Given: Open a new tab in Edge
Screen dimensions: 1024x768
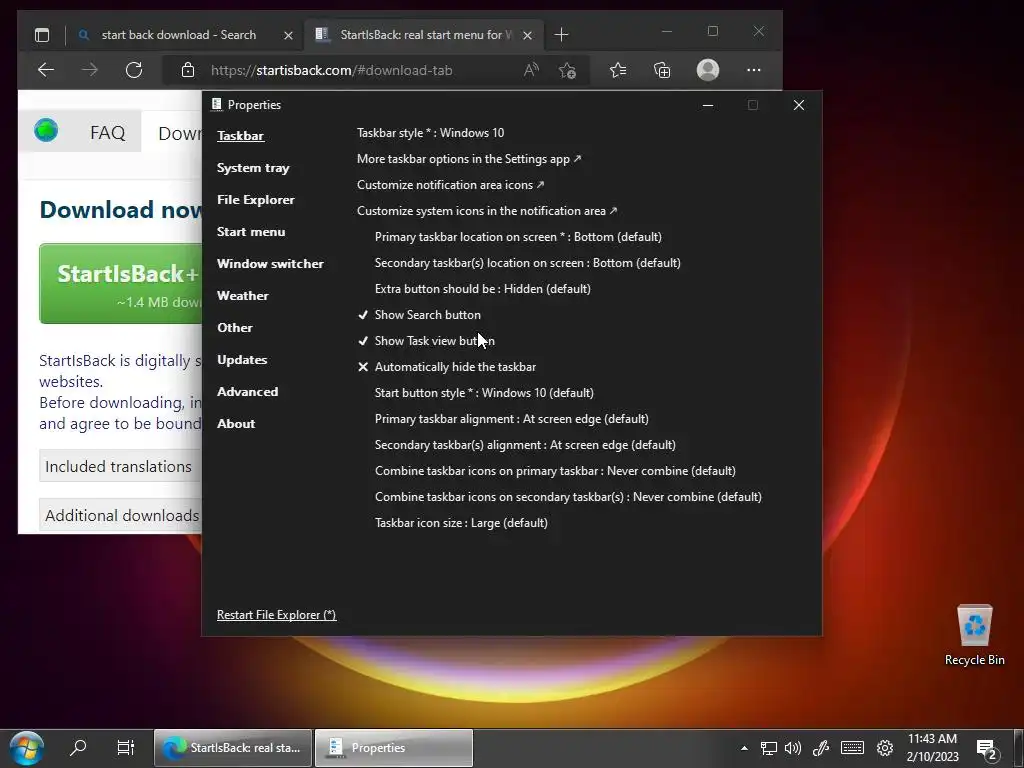Looking at the screenshot, I should point(561,35).
